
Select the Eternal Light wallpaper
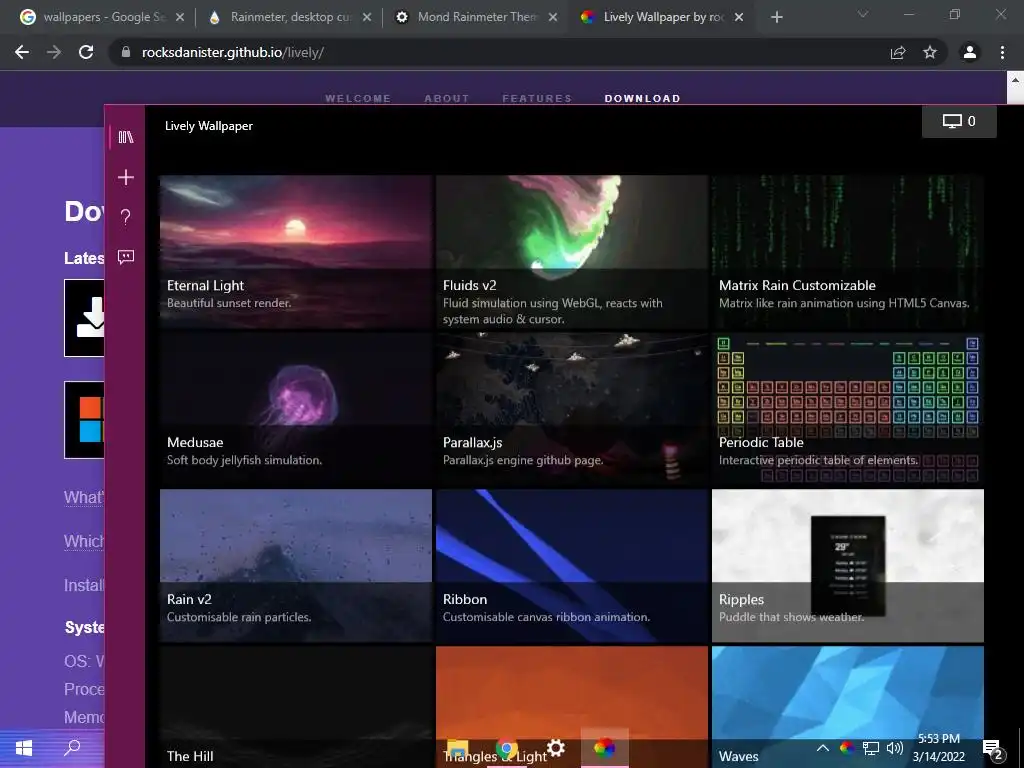(x=296, y=251)
